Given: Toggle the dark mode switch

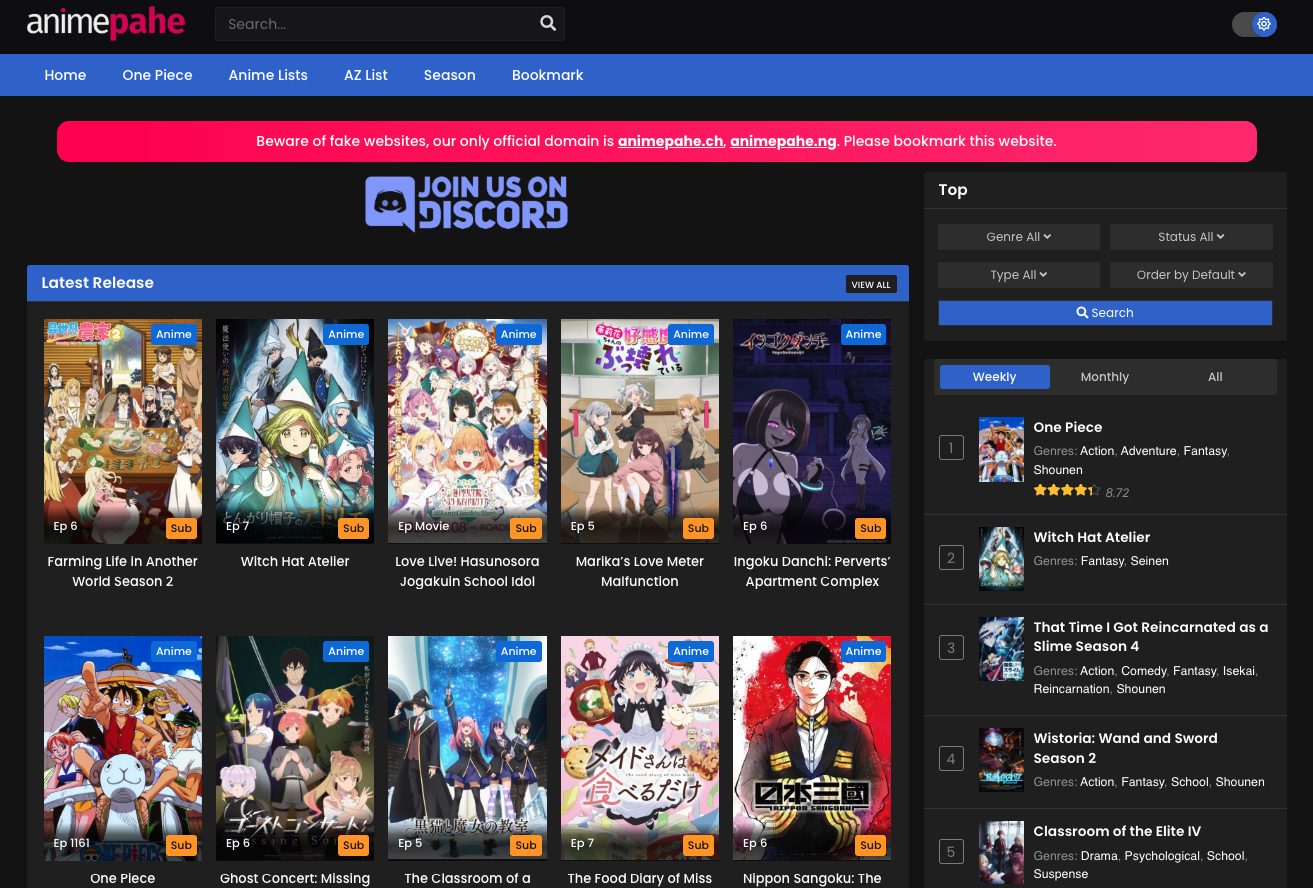Looking at the screenshot, I should (1254, 24).
